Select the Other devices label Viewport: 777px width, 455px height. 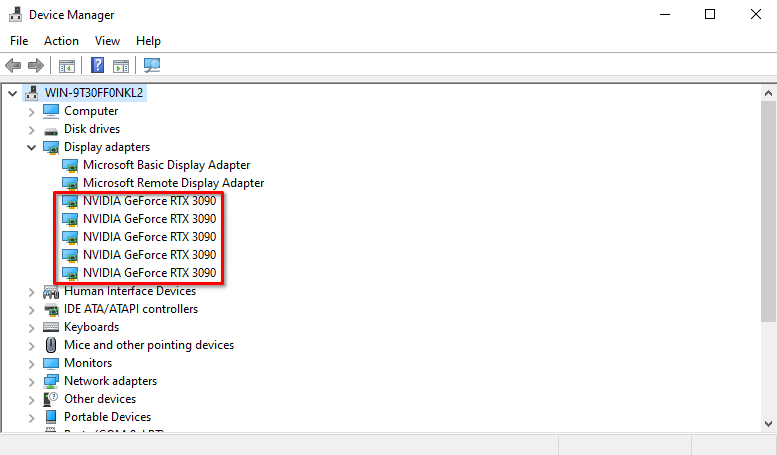[x=100, y=399]
